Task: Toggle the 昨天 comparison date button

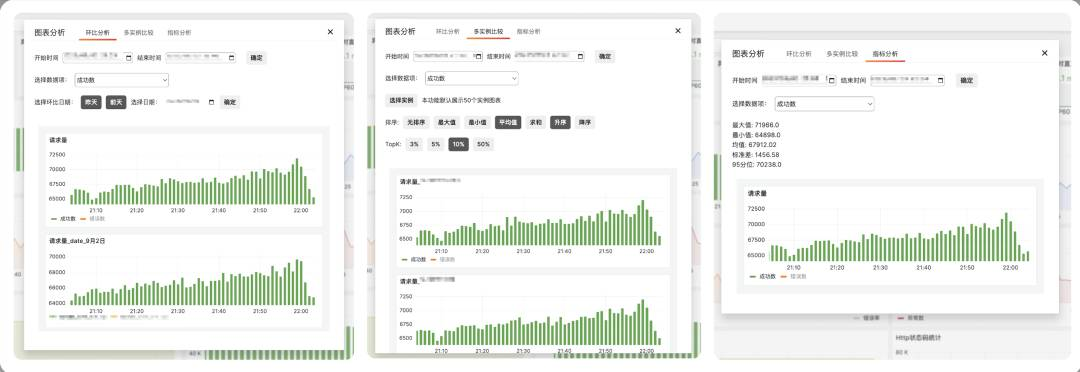Action: [91, 102]
